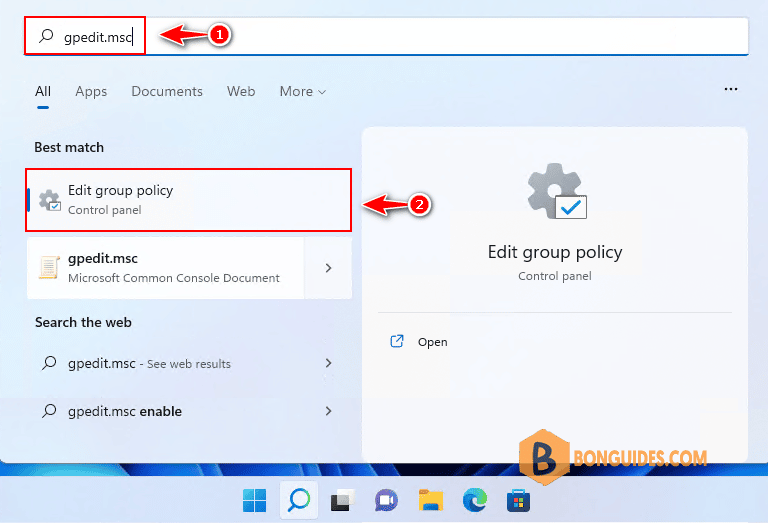Click the Search icon on the taskbar
The height and width of the screenshot is (523, 768).
299,500
